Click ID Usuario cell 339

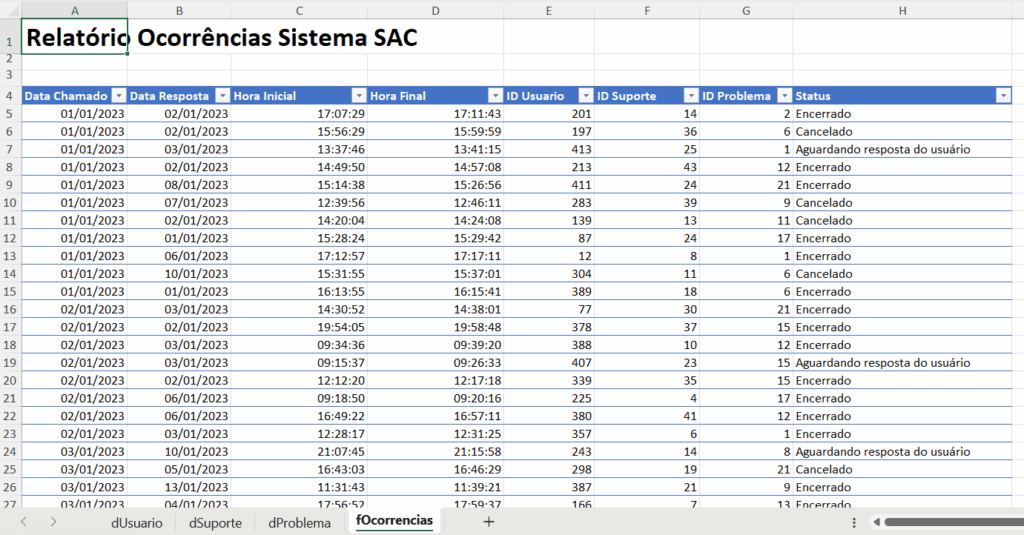(x=581, y=381)
